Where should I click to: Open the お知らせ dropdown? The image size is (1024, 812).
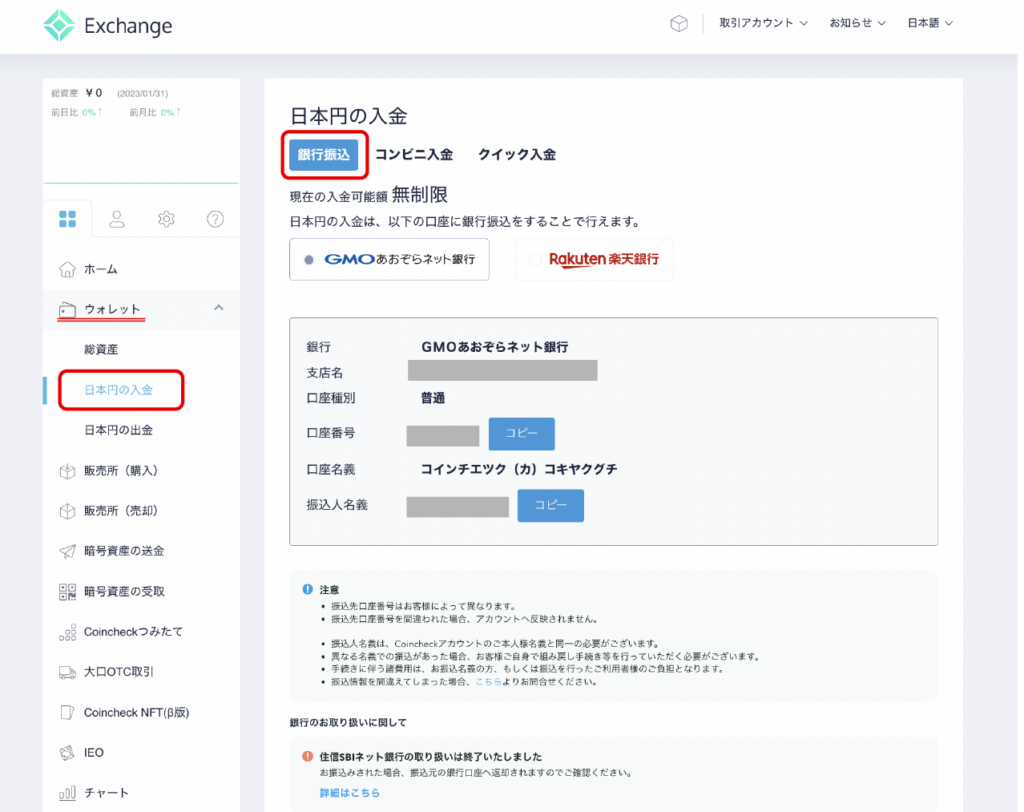(x=857, y=24)
